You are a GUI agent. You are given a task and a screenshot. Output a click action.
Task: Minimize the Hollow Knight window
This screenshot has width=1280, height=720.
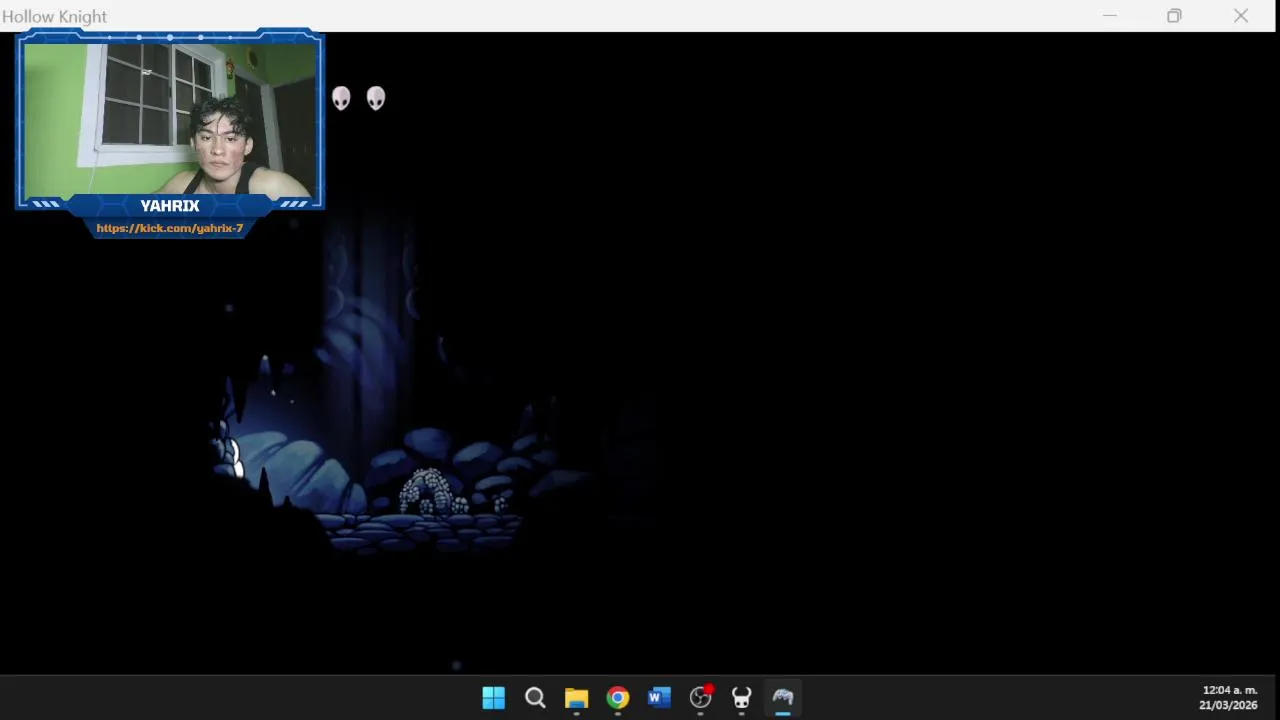[x=1109, y=16]
